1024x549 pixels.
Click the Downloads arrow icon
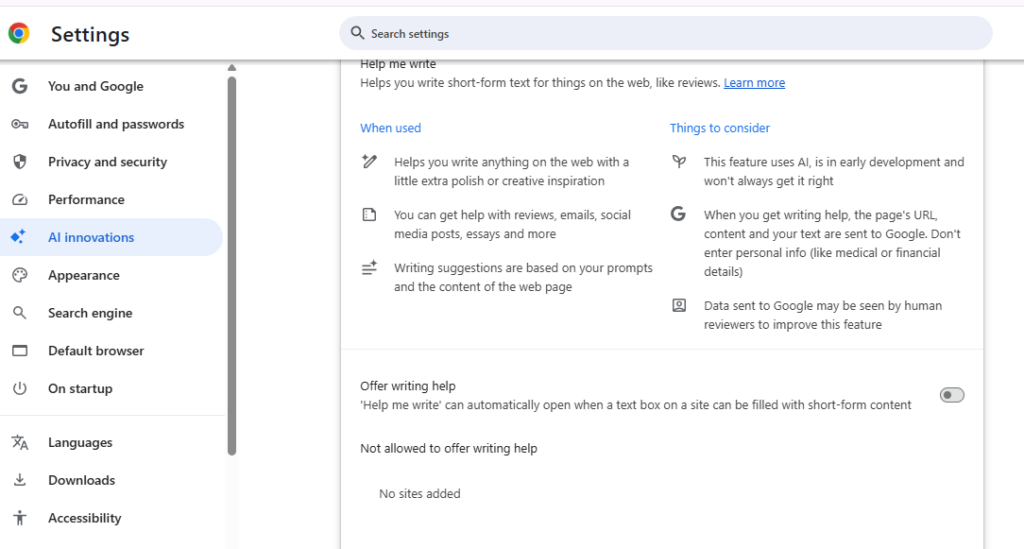[x=19, y=481]
